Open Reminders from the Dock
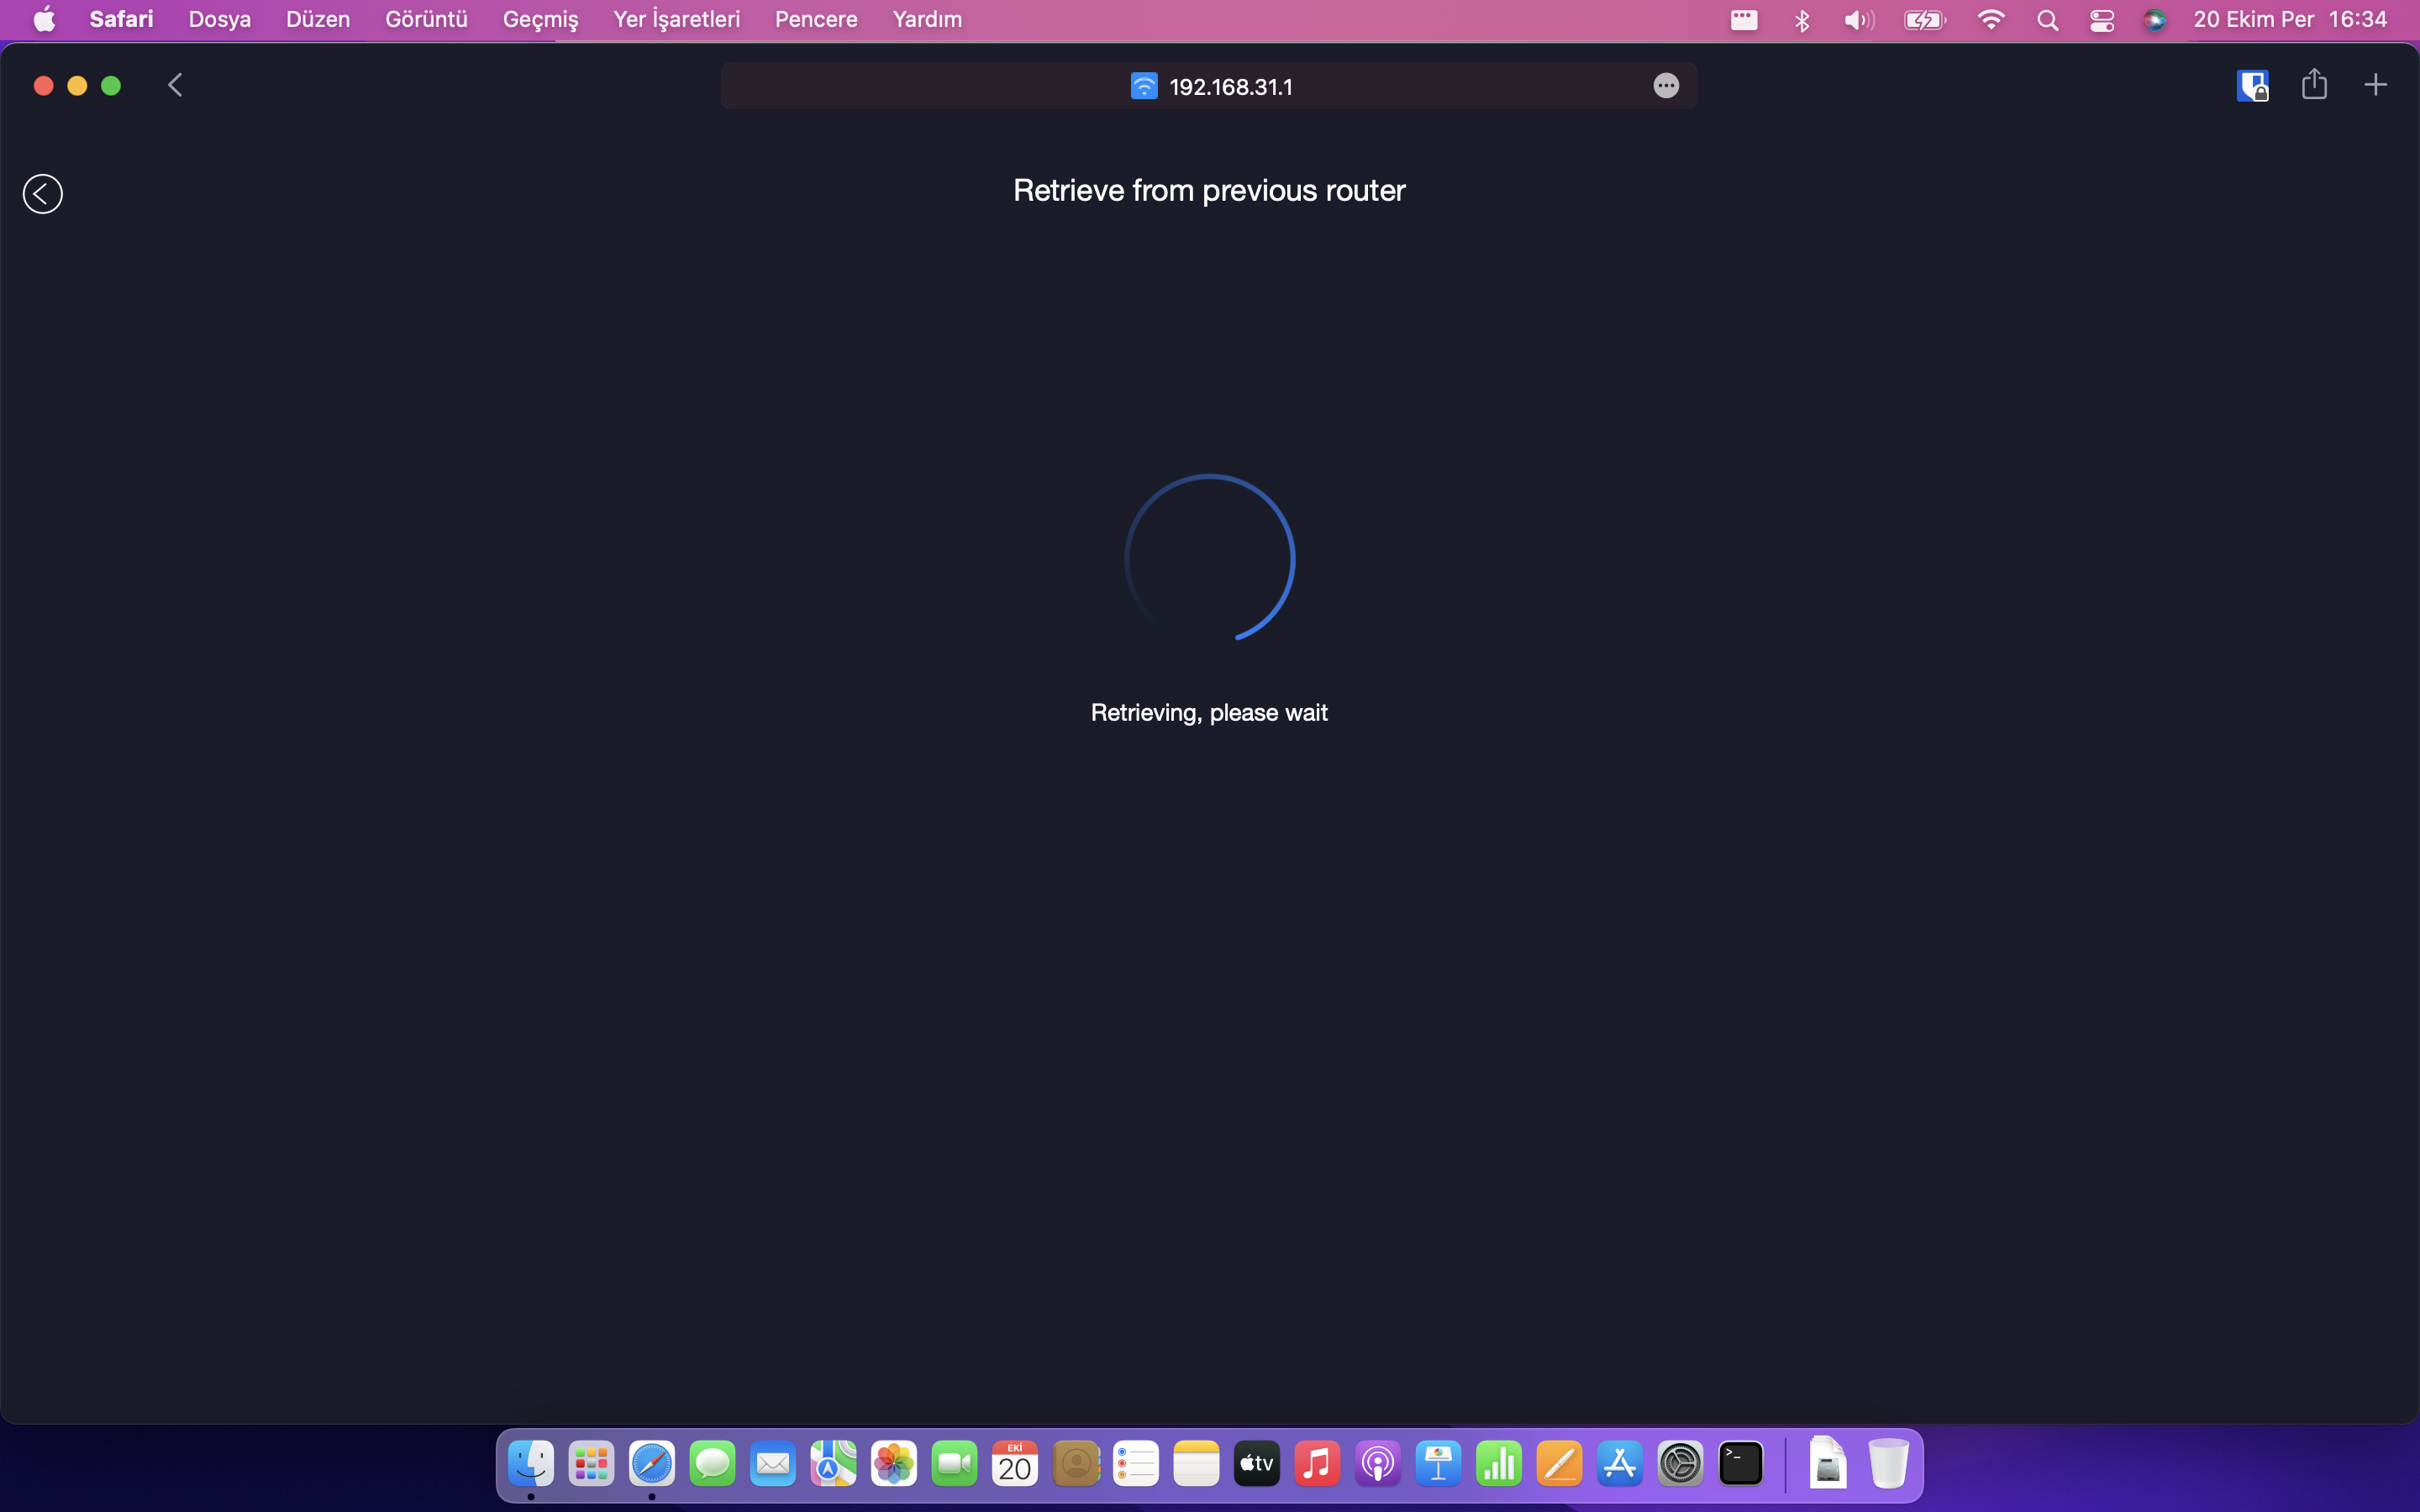Screen dimensions: 2420x1512 click(1136, 1464)
